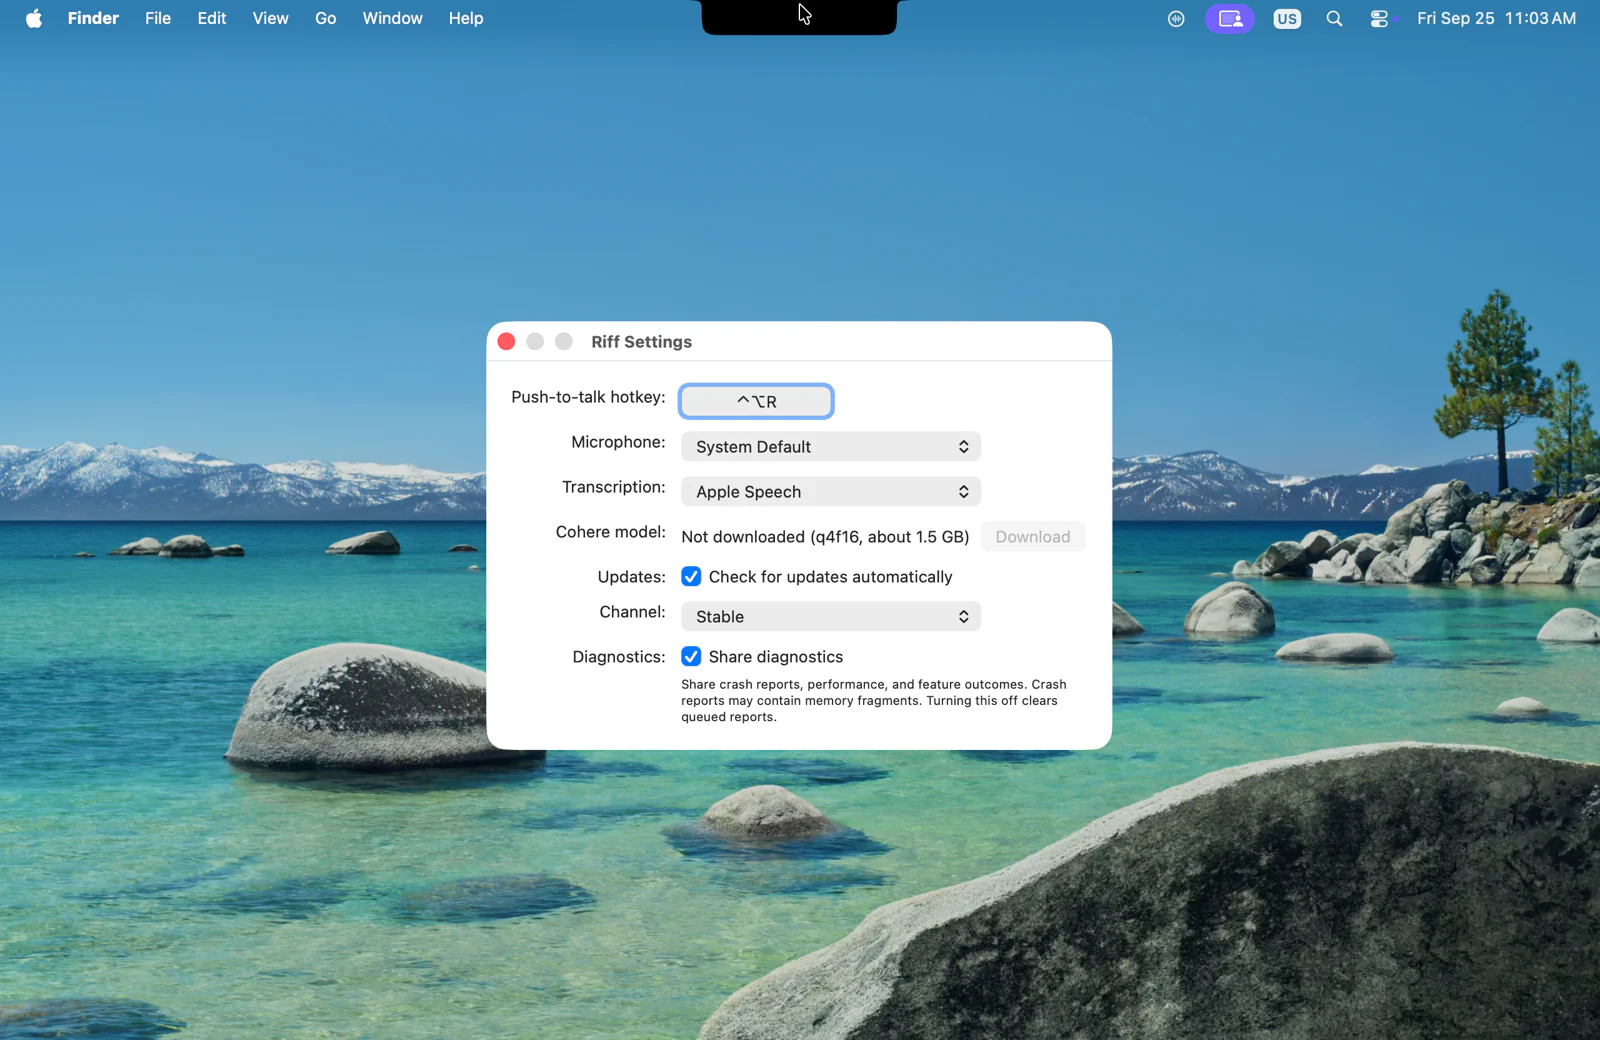Image resolution: width=1600 pixels, height=1040 pixels.
Task: Click the purple screen sharing menu bar icon
Action: click(x=1230, y=19)
